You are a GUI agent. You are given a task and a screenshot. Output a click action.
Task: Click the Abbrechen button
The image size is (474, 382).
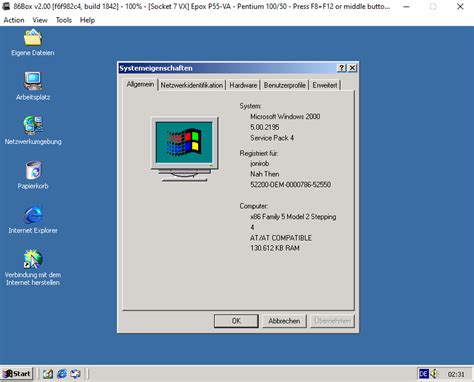point(284,321)
